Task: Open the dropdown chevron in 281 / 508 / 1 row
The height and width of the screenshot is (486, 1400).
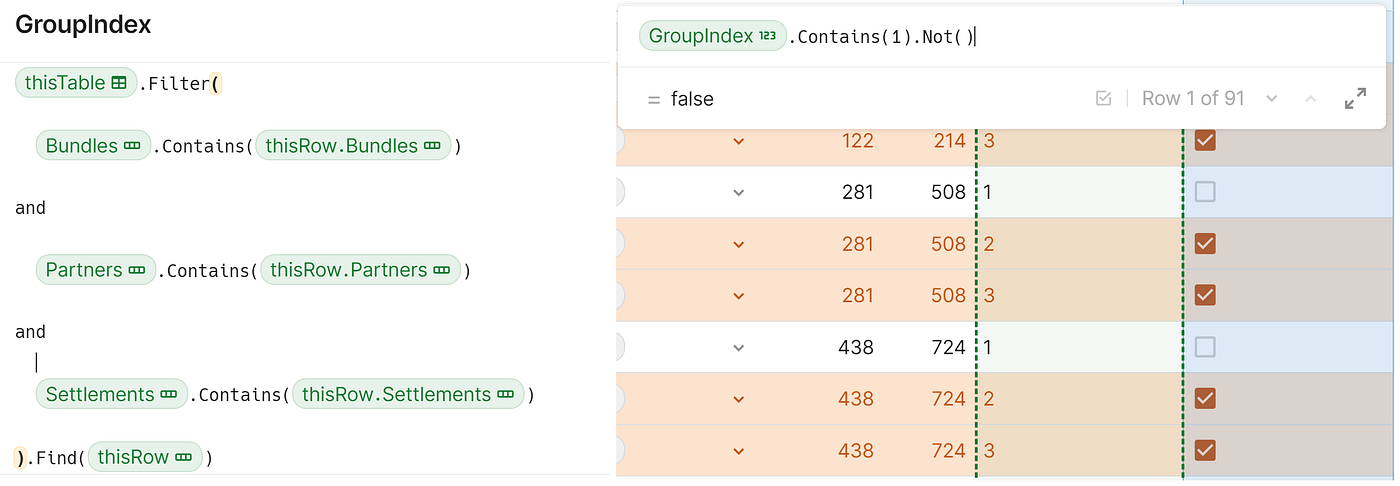Action: (738, 192)
